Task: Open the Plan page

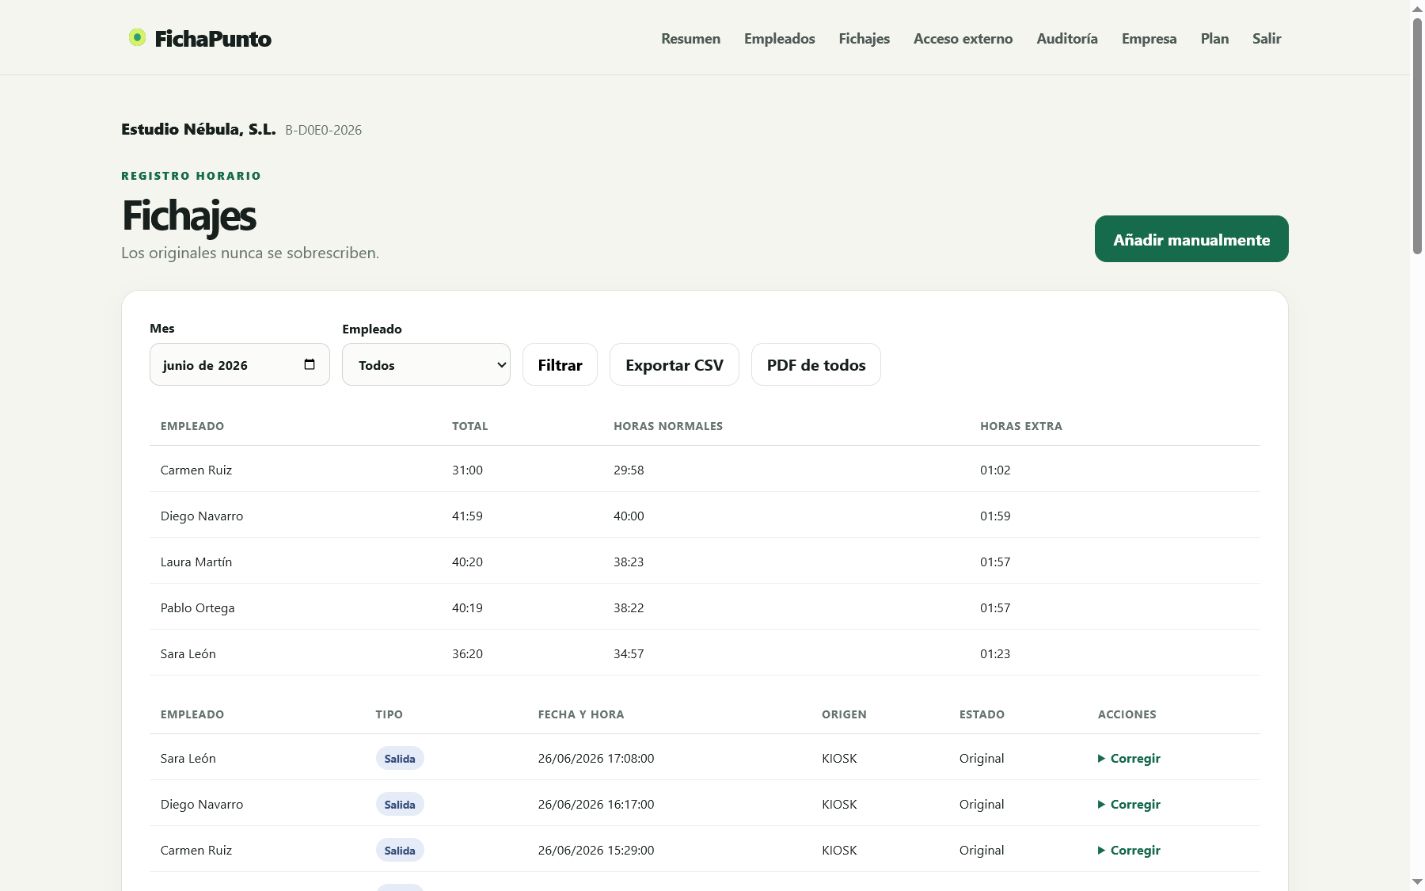Action: tap(1215, 39)
